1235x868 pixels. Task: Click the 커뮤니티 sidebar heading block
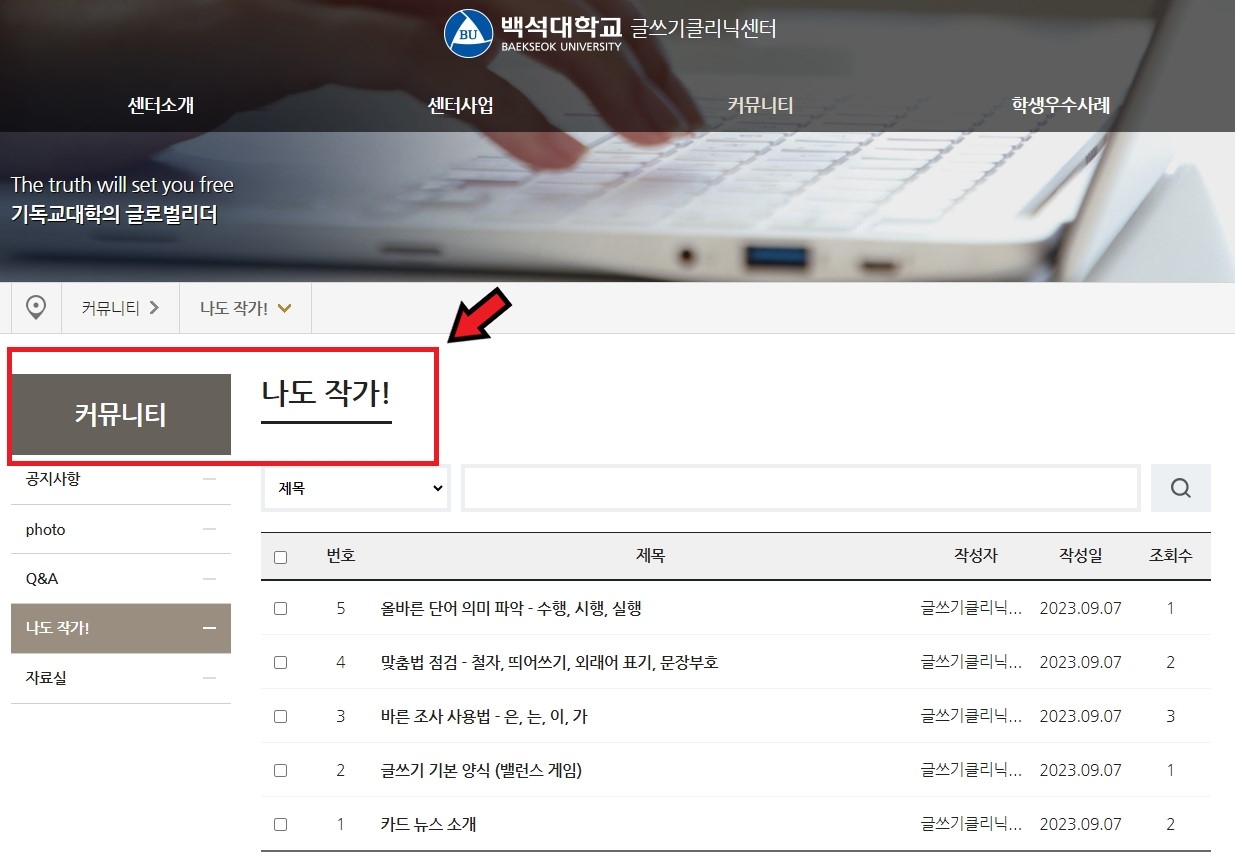click(121, 414)
